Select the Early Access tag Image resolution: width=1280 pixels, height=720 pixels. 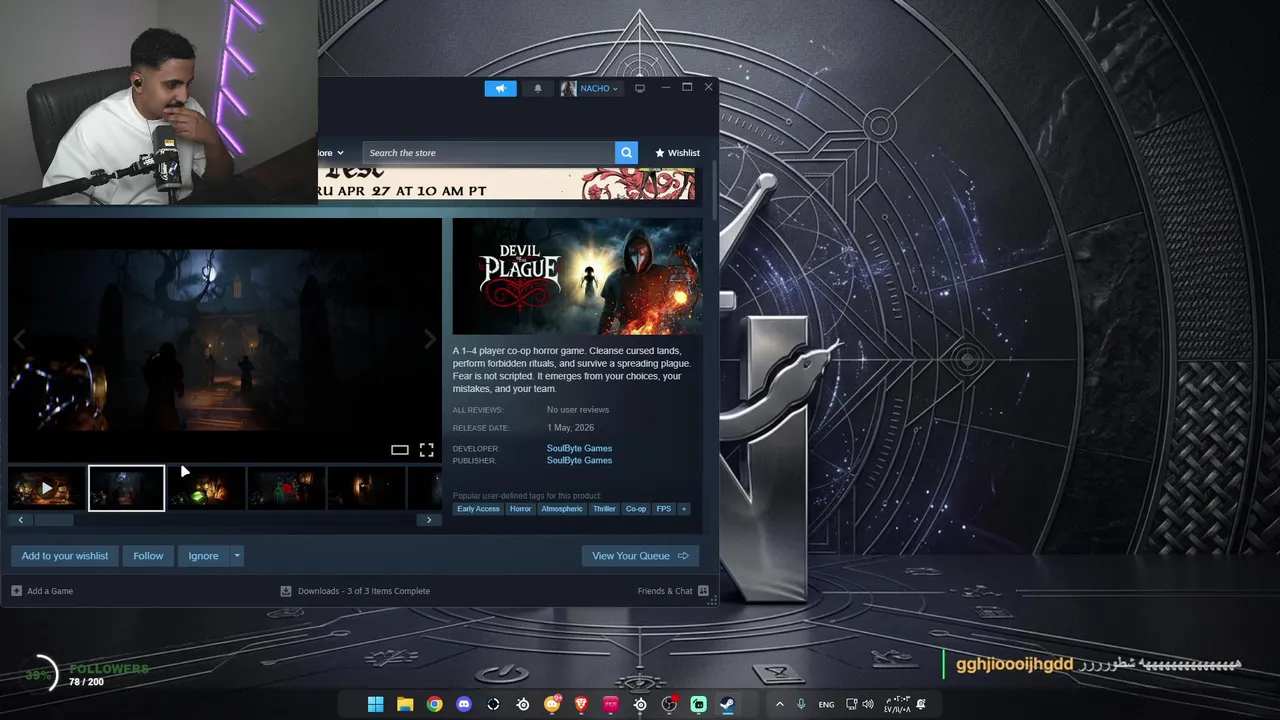click(478, 509)
